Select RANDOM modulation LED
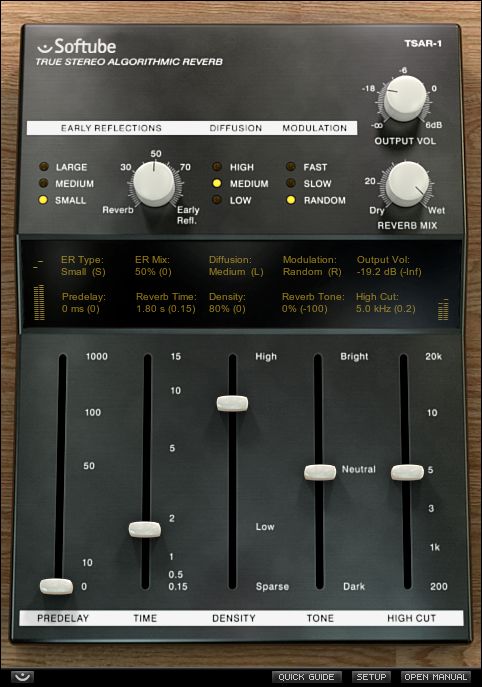 [x=291, y=200]
